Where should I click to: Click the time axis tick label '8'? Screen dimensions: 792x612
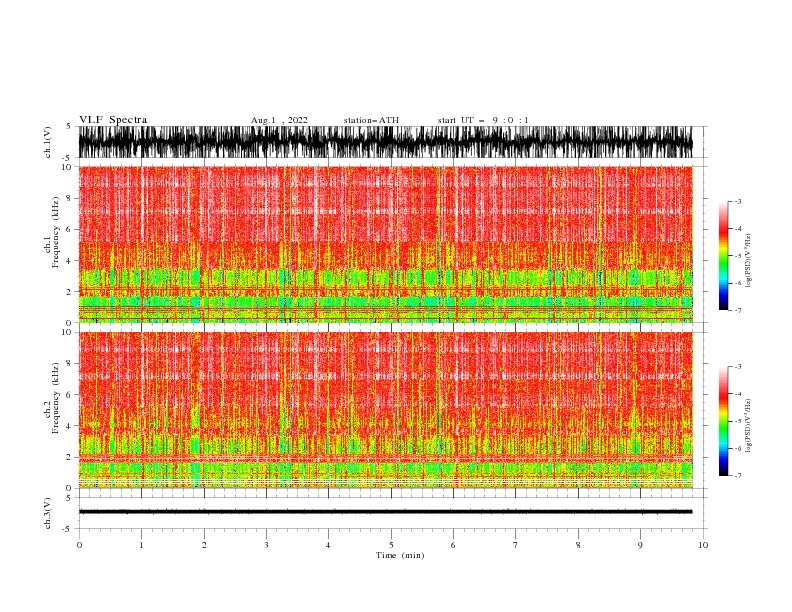point(578,545)
